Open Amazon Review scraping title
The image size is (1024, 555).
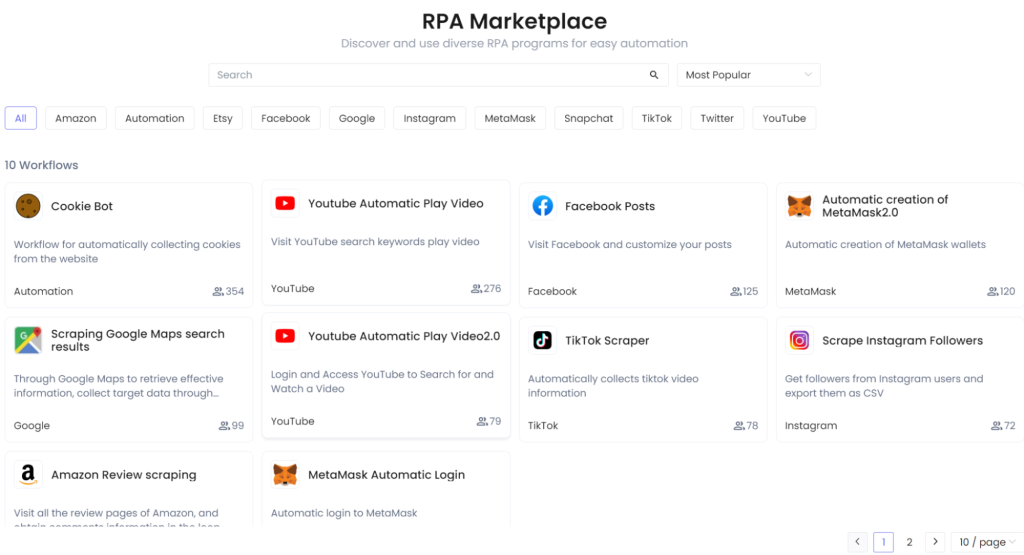click(x=123, y=475)
